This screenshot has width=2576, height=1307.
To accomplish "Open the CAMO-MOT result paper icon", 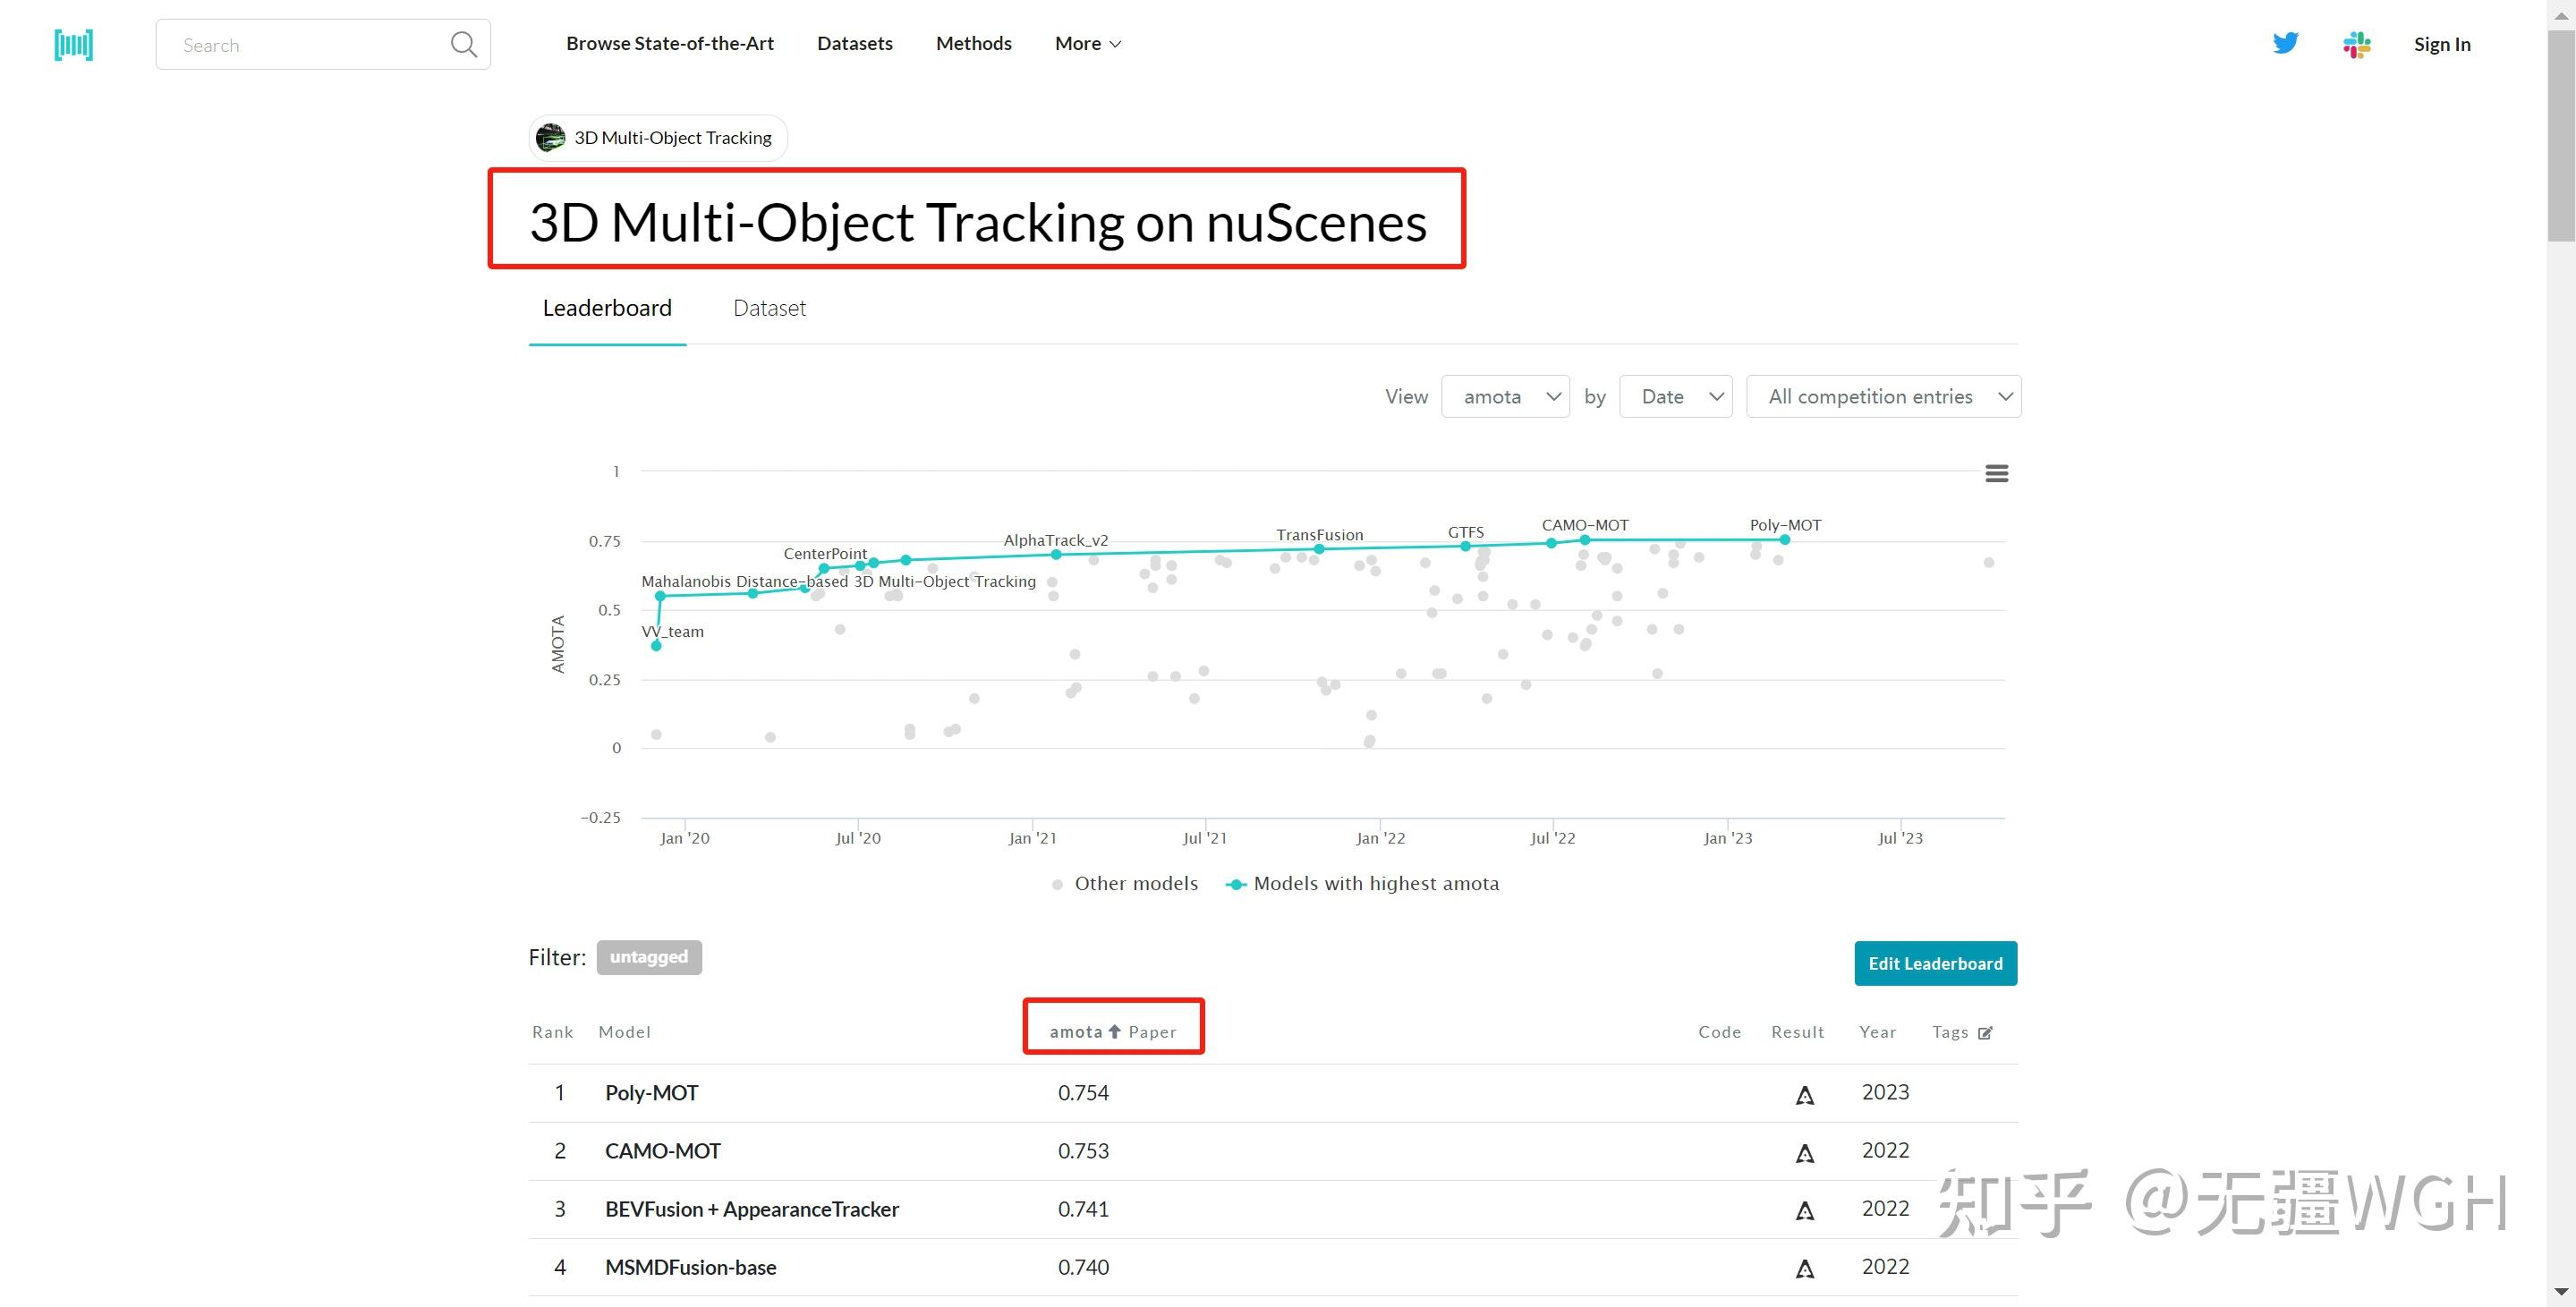I will pos(1804,1152).
